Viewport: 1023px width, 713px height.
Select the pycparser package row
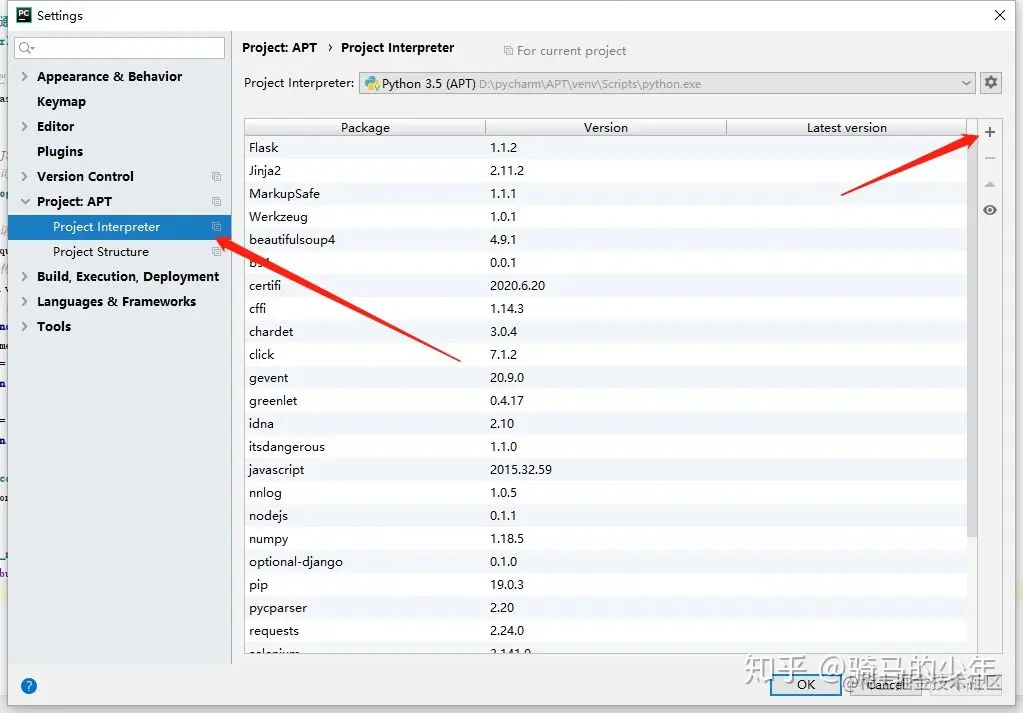tap(606, 607)
